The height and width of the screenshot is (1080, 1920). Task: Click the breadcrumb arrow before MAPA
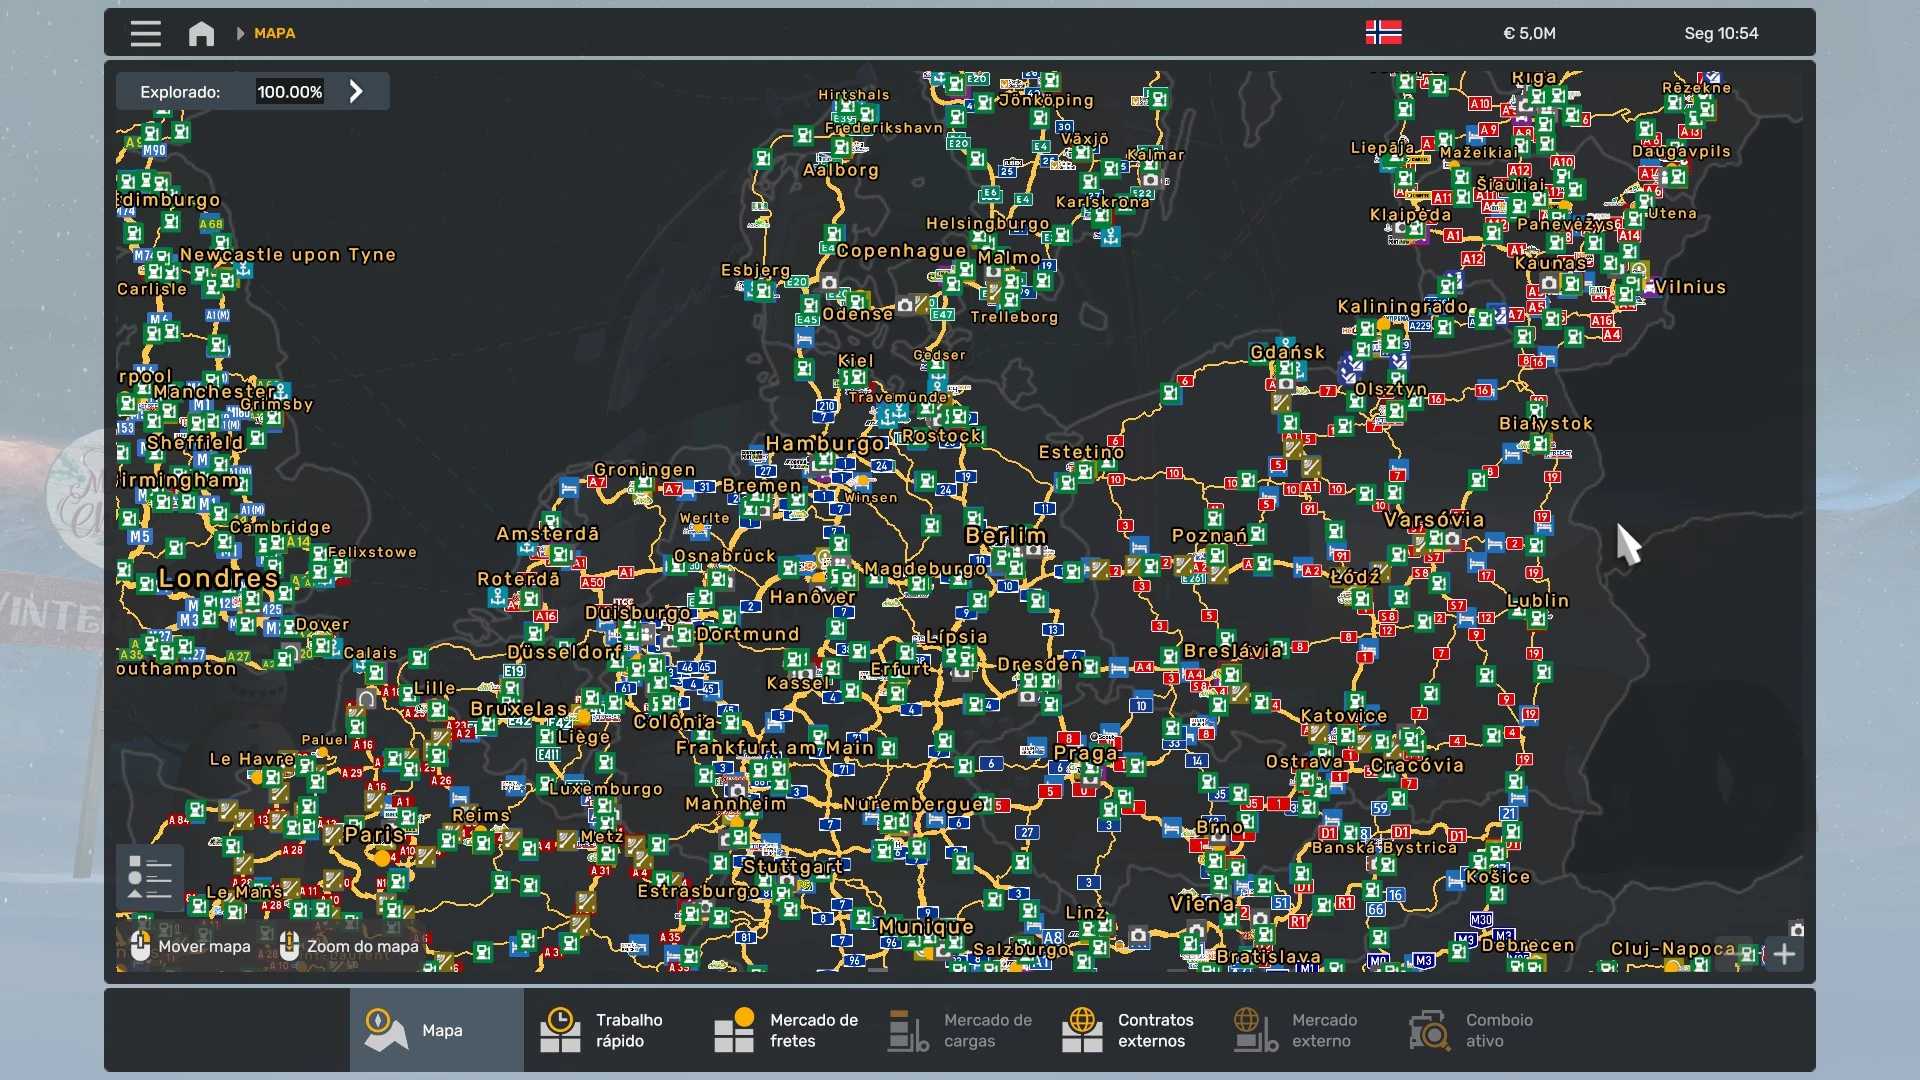click(240, 33)
